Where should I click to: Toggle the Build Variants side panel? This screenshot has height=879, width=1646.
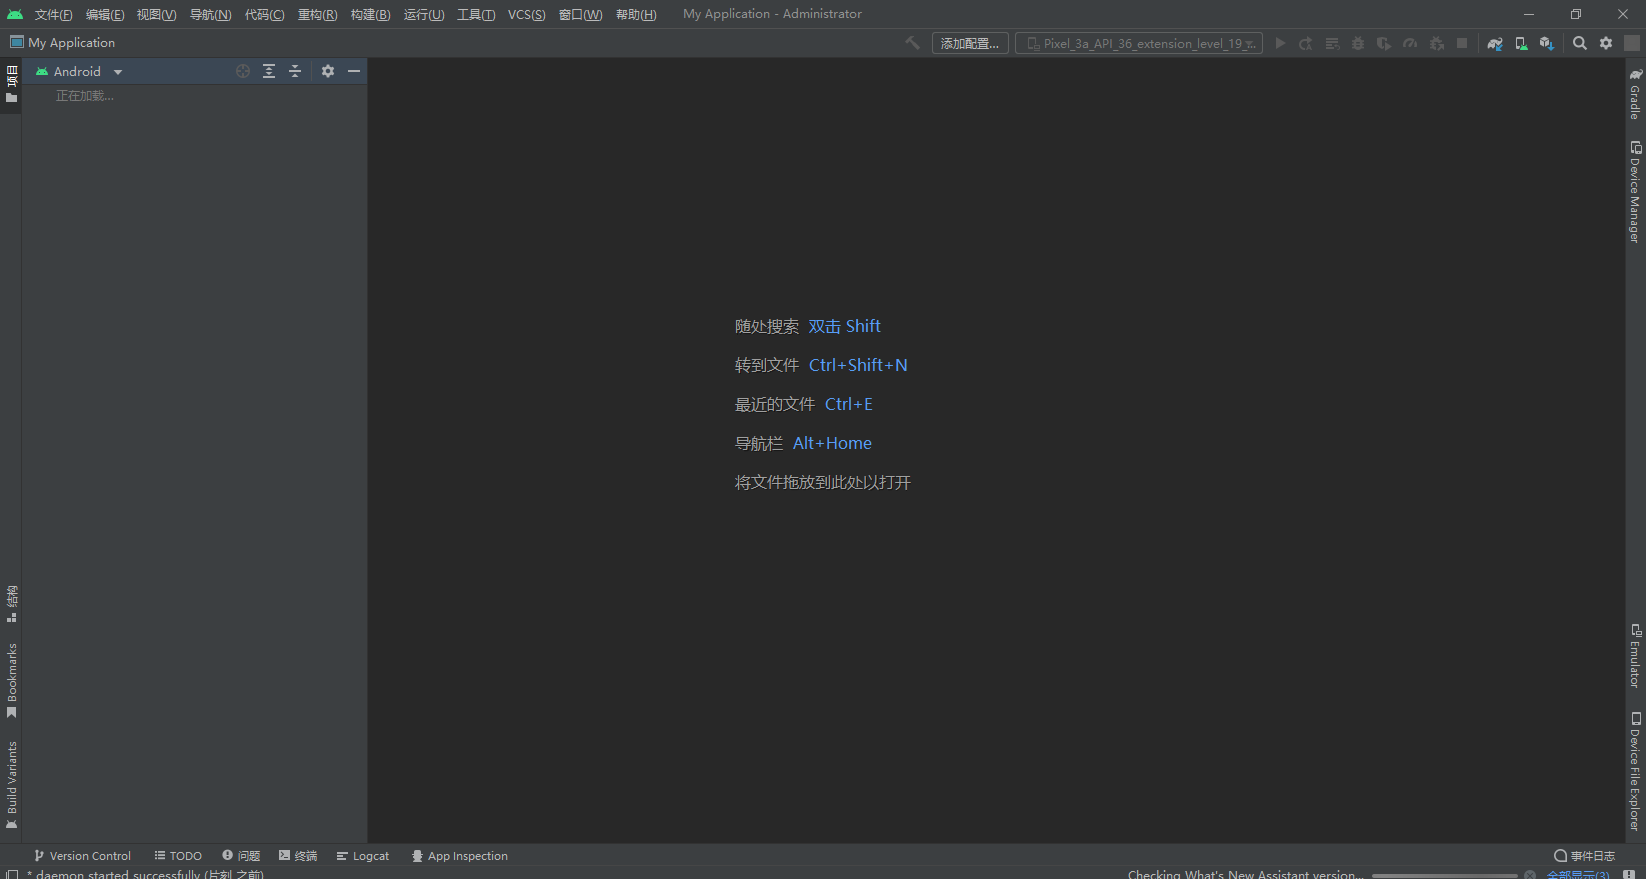click(x=12, y=784)
